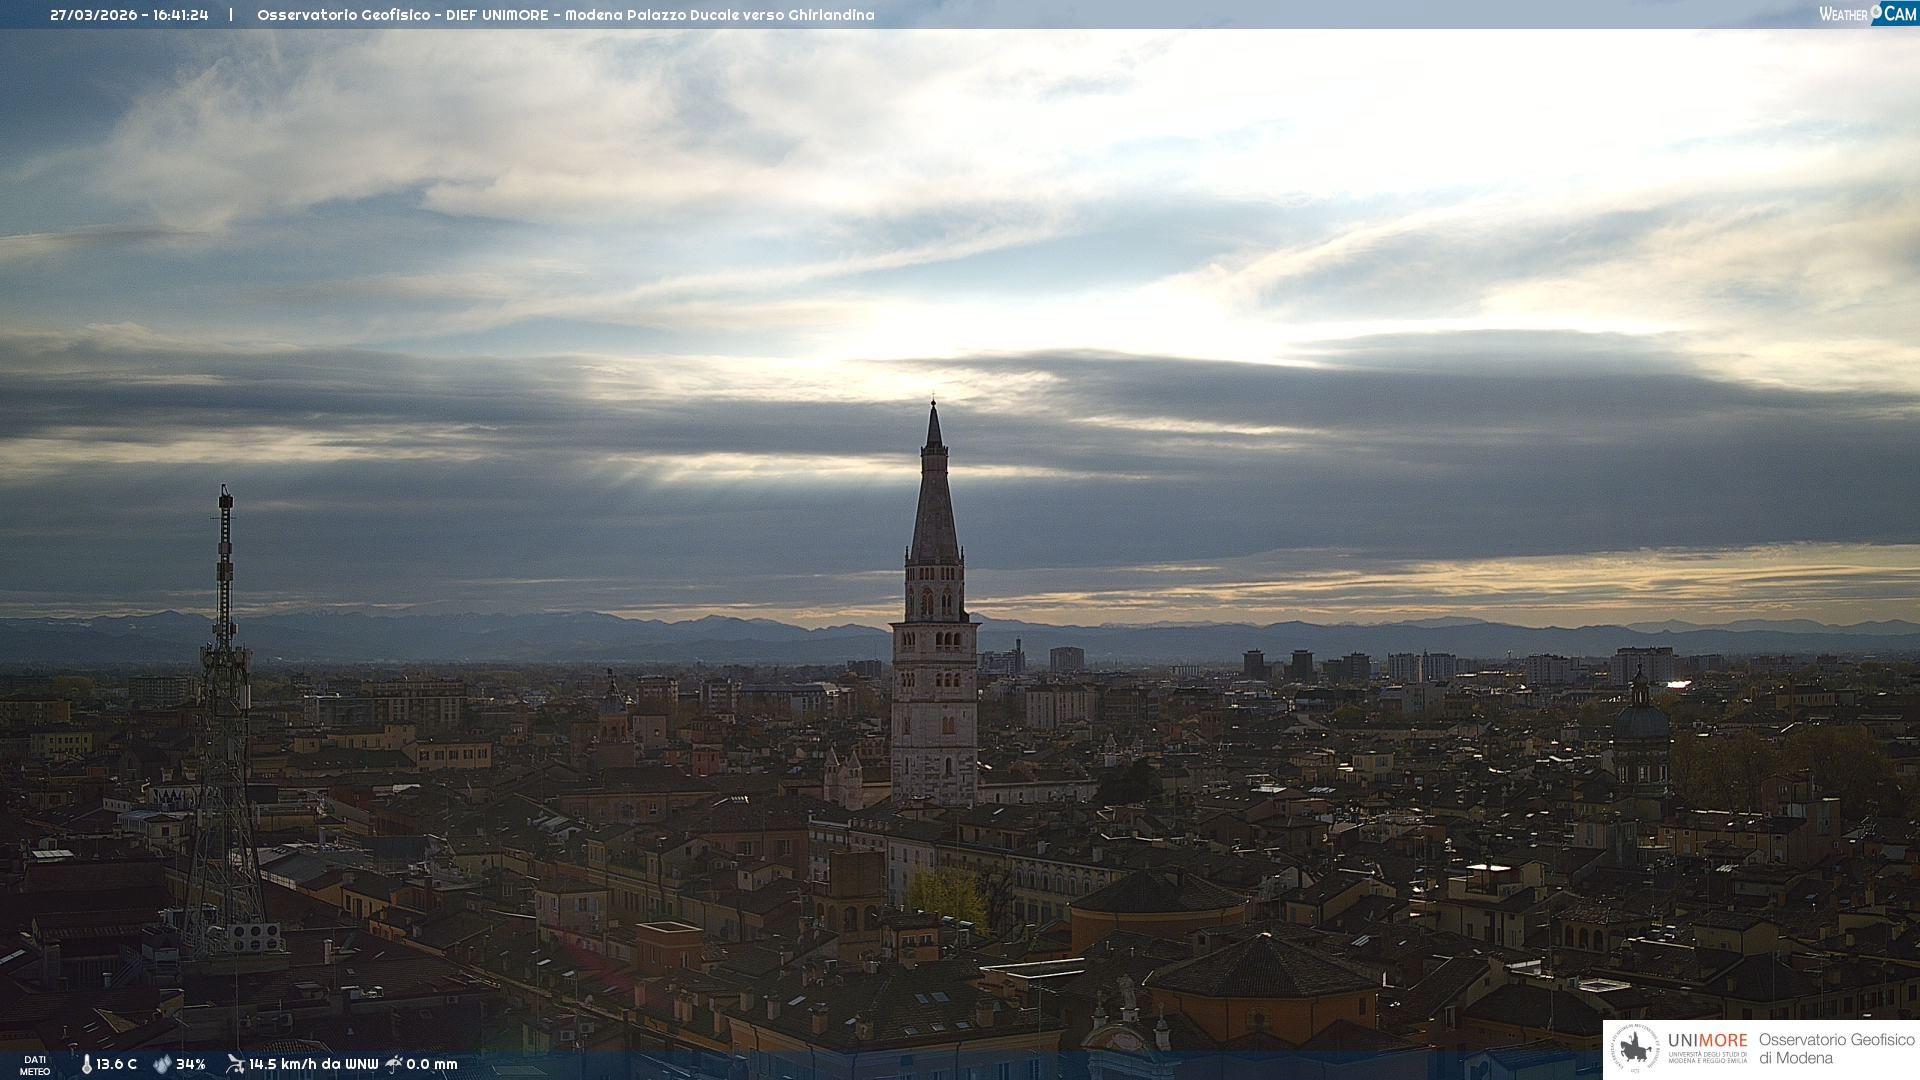Click the DATI METEO label
Viewport: 1920px width, 1080px height.
click(35, 1065)
